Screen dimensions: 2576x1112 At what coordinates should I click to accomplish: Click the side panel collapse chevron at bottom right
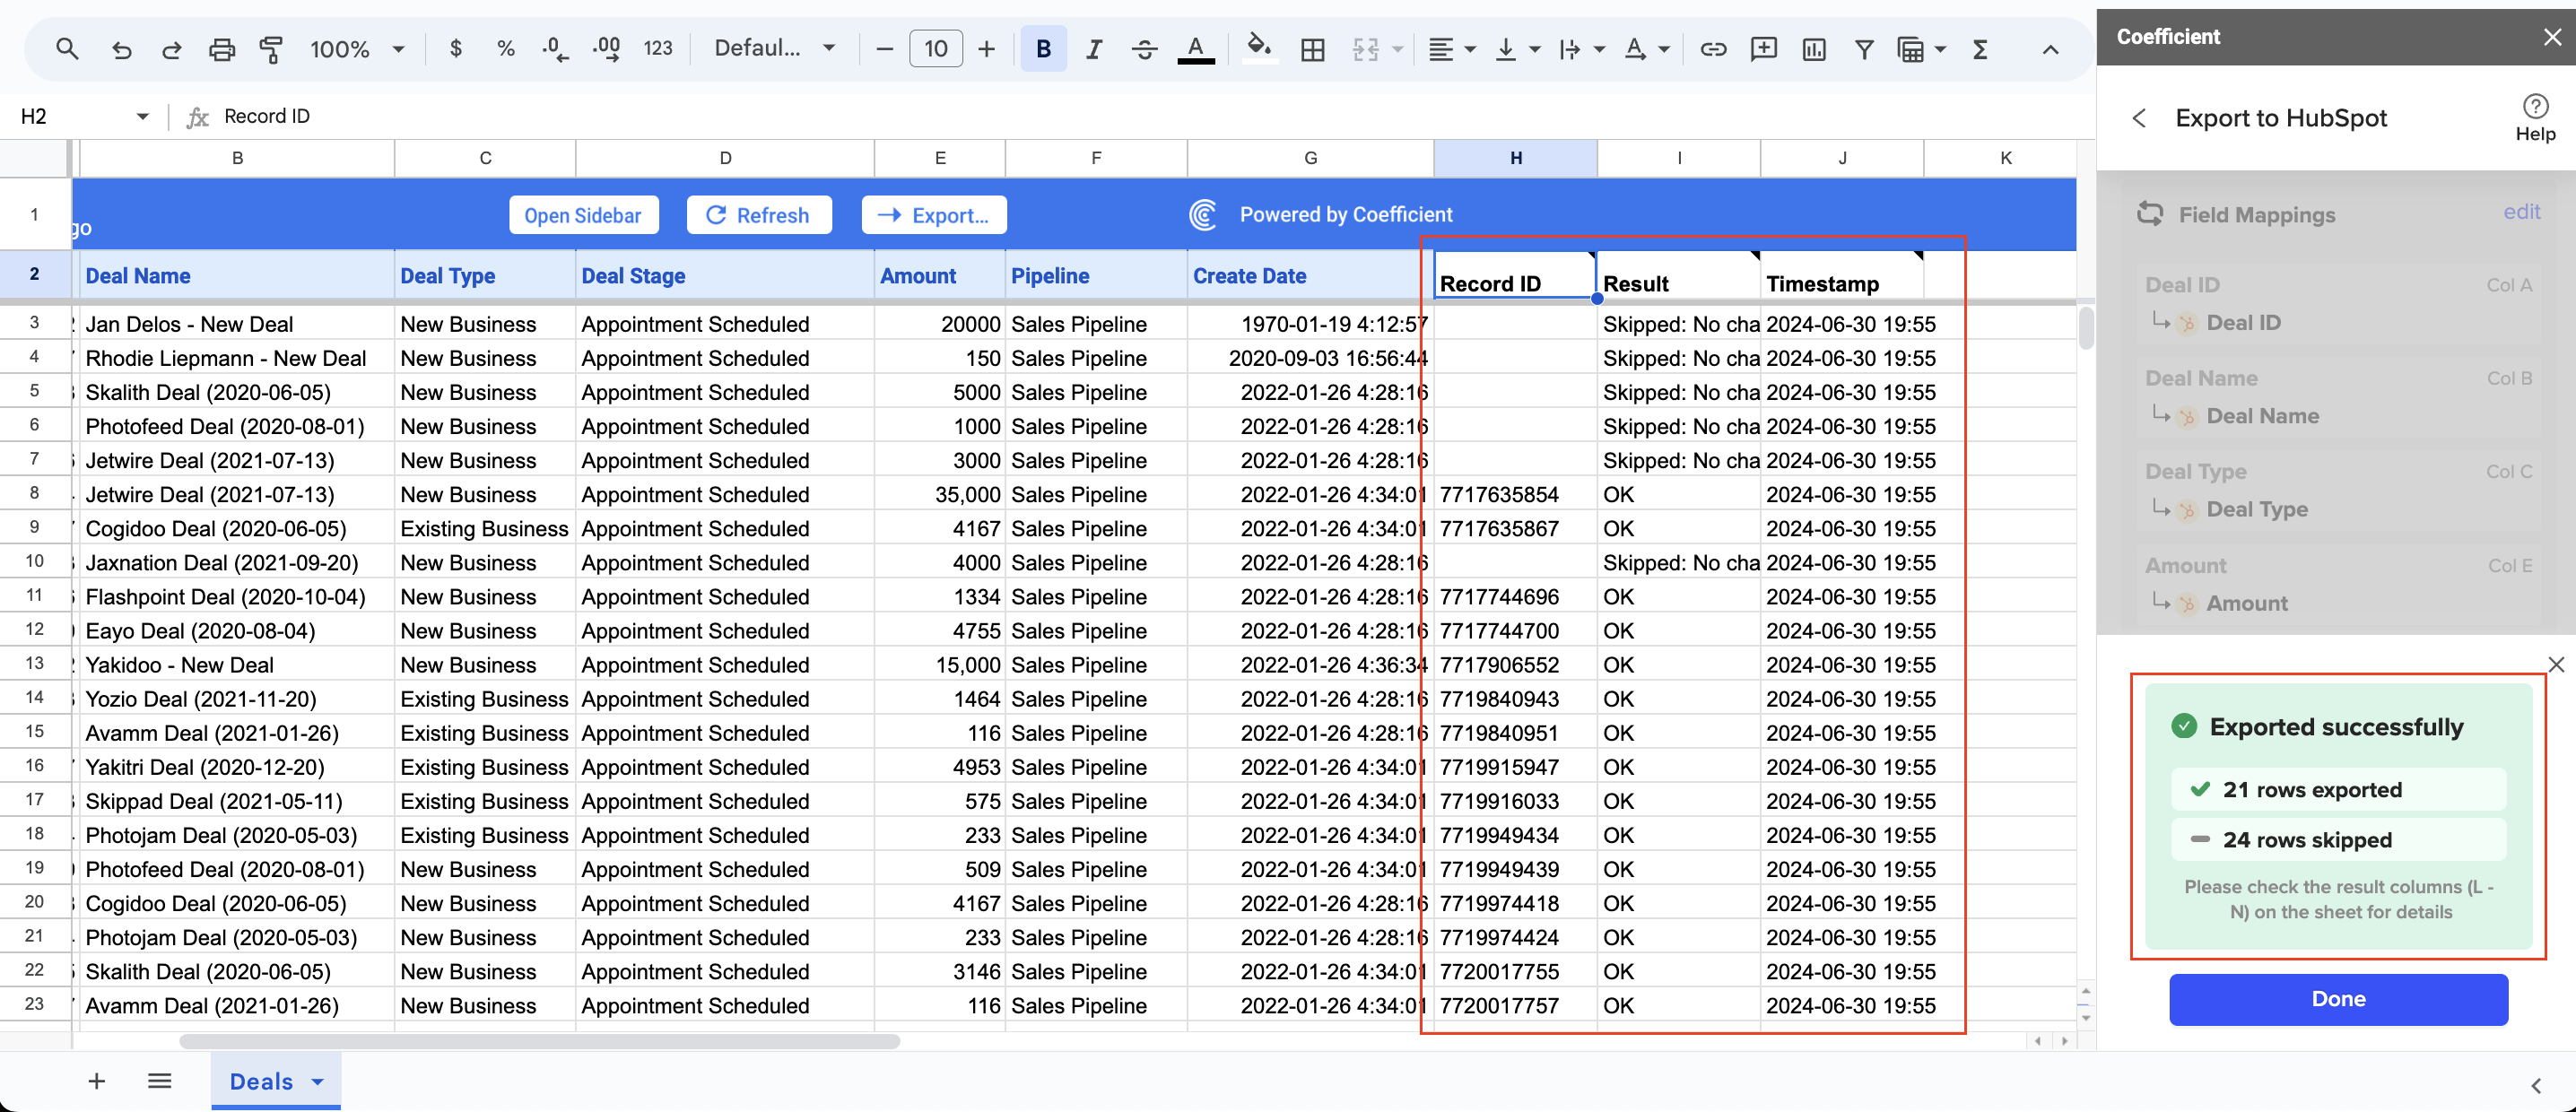(2535, 1085)
